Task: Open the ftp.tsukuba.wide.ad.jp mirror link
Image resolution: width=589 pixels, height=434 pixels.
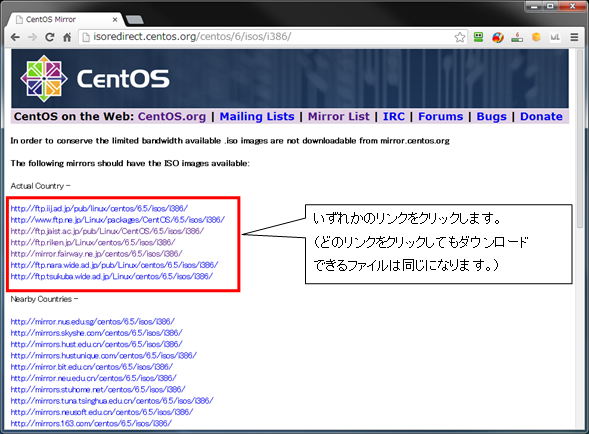Action: pos(112,276)
